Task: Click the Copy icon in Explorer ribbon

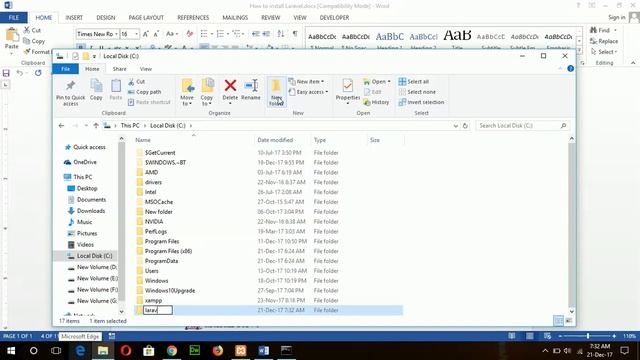Action: tap(96, 86)
